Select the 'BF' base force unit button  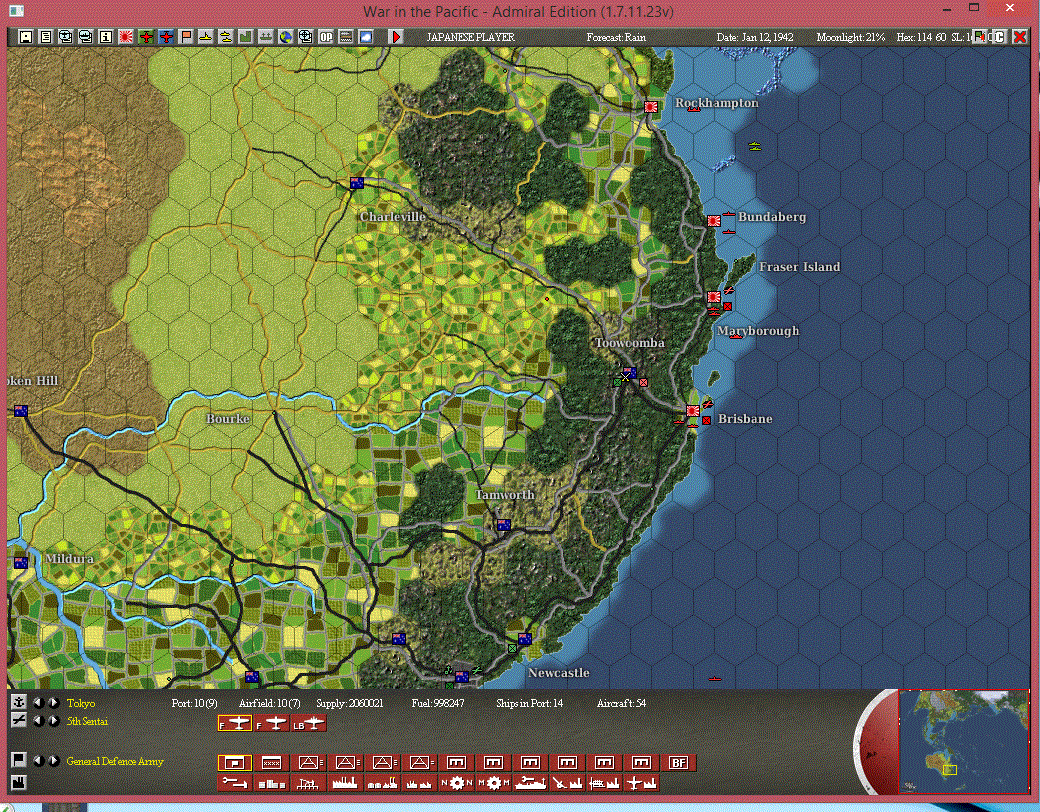click(x=679, y=763)
